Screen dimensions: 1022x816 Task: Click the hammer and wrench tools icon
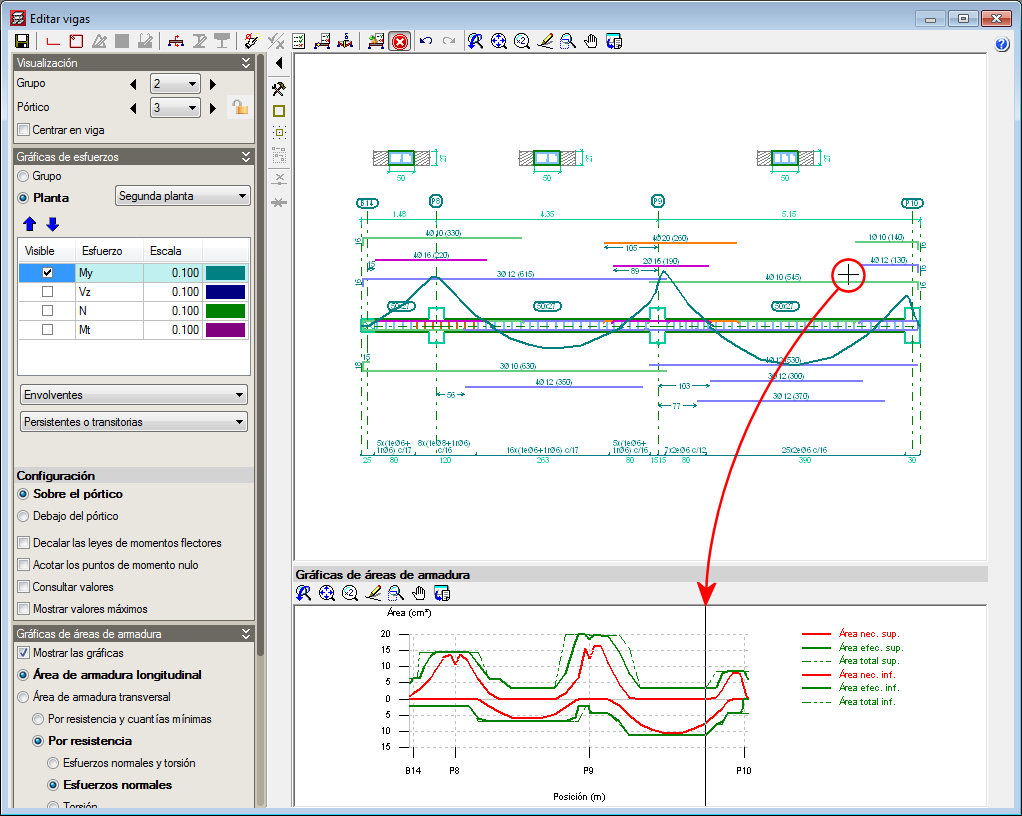pyautogui.click(x=279, y=88)
